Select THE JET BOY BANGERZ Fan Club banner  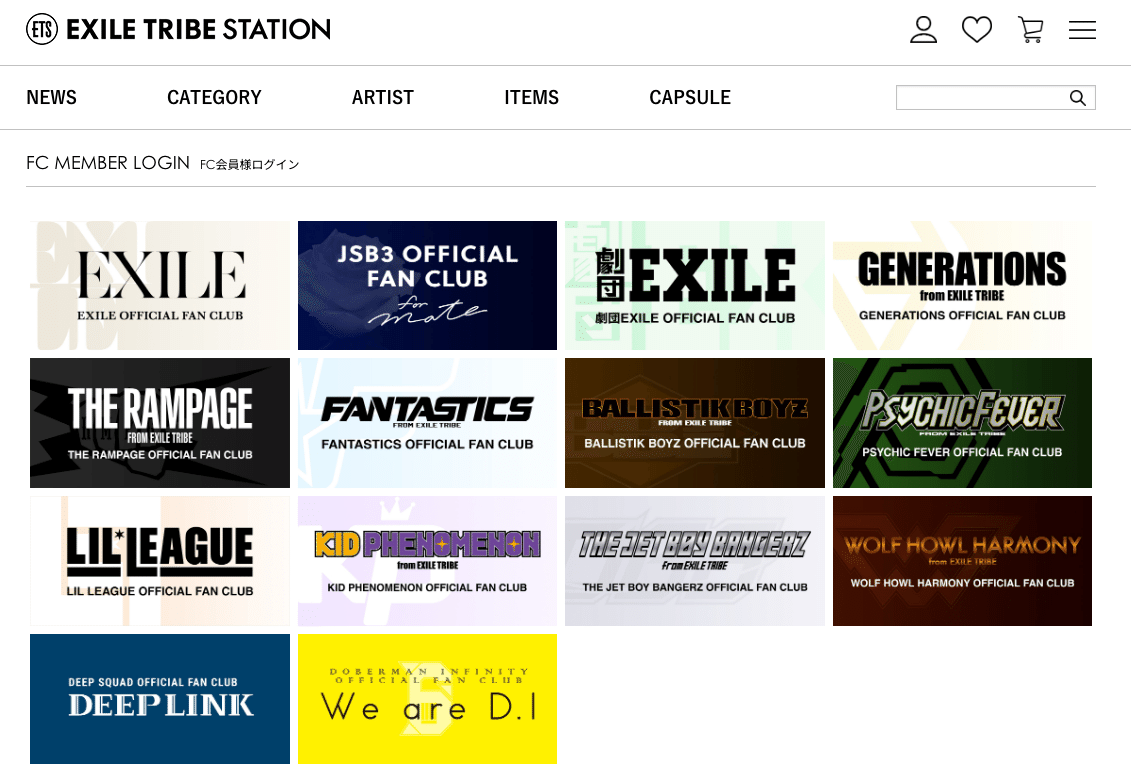[695, 561]
